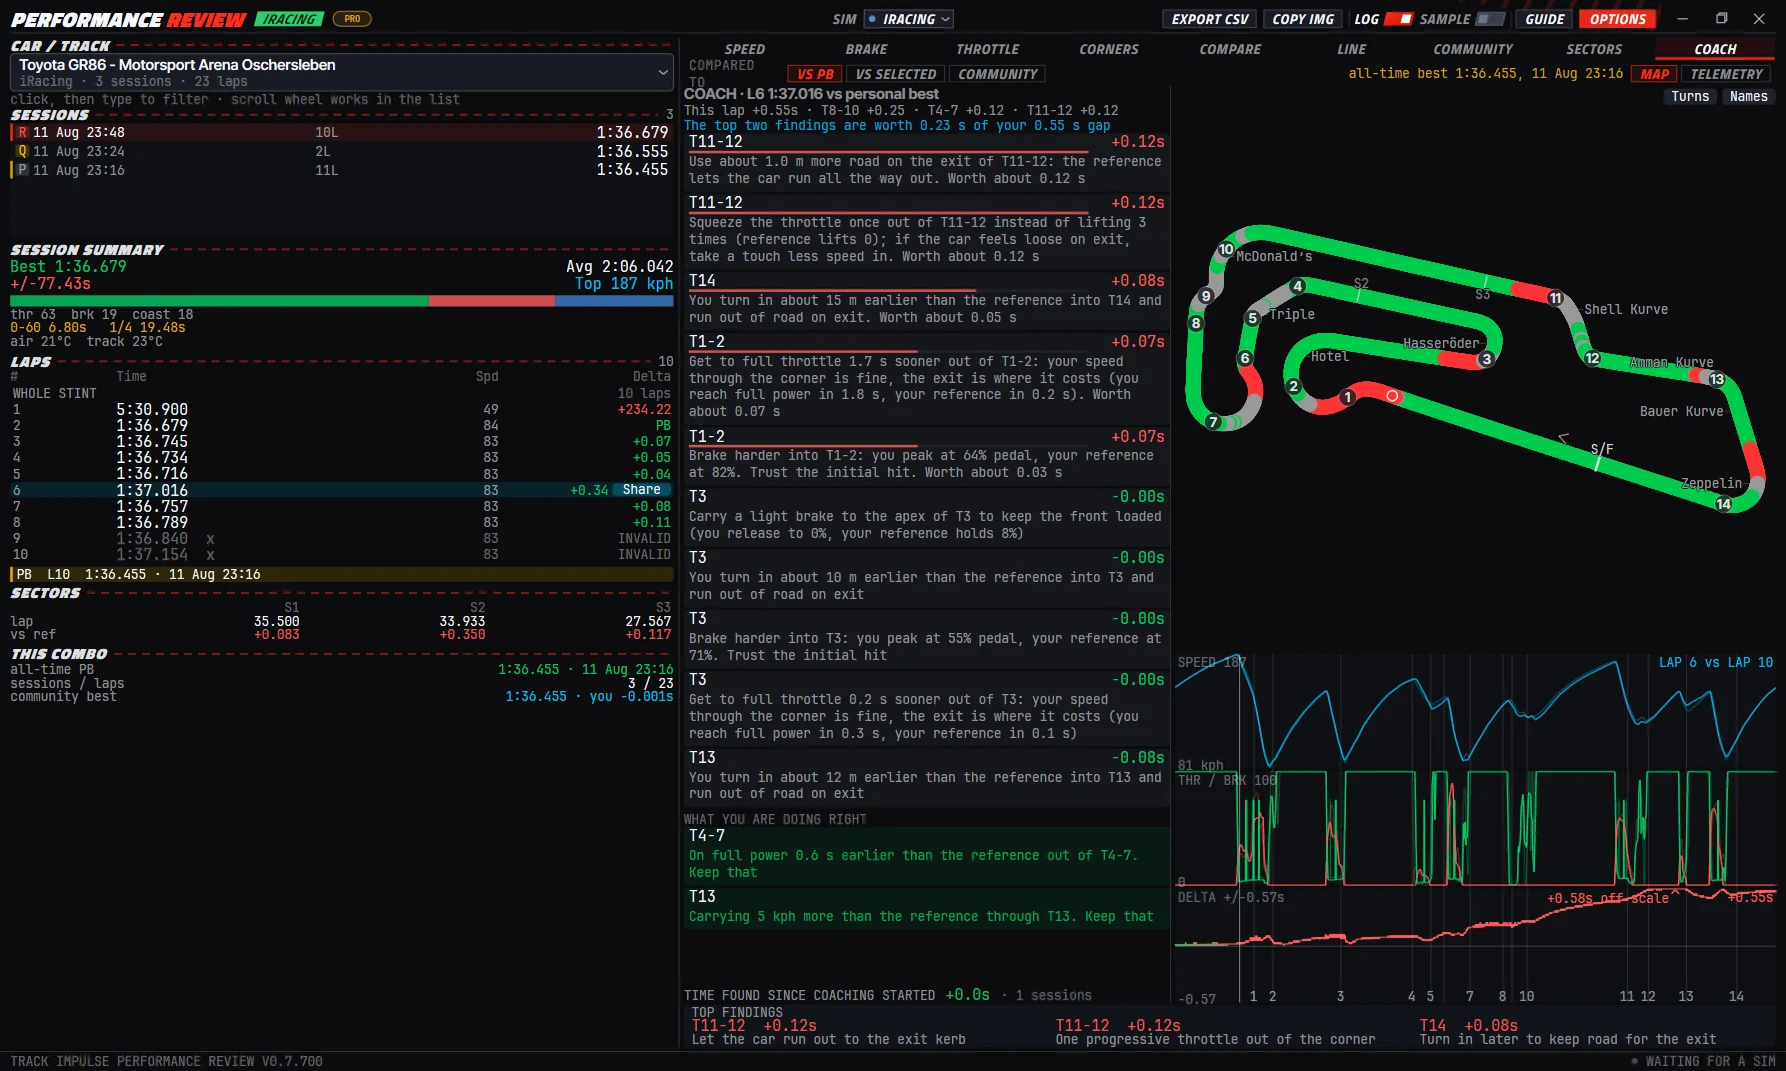
Task: Open the SECTORS tab
Action: (1594, 49)
